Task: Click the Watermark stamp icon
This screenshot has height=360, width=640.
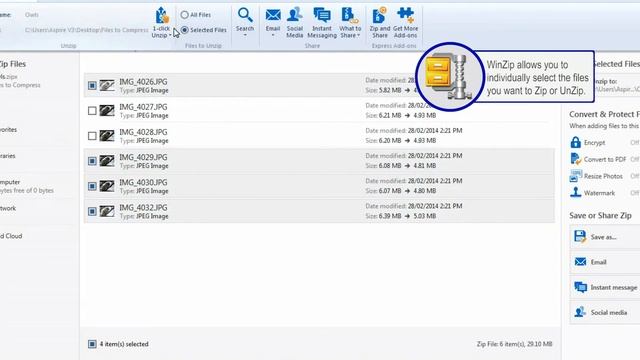Action: click(576, 192)
